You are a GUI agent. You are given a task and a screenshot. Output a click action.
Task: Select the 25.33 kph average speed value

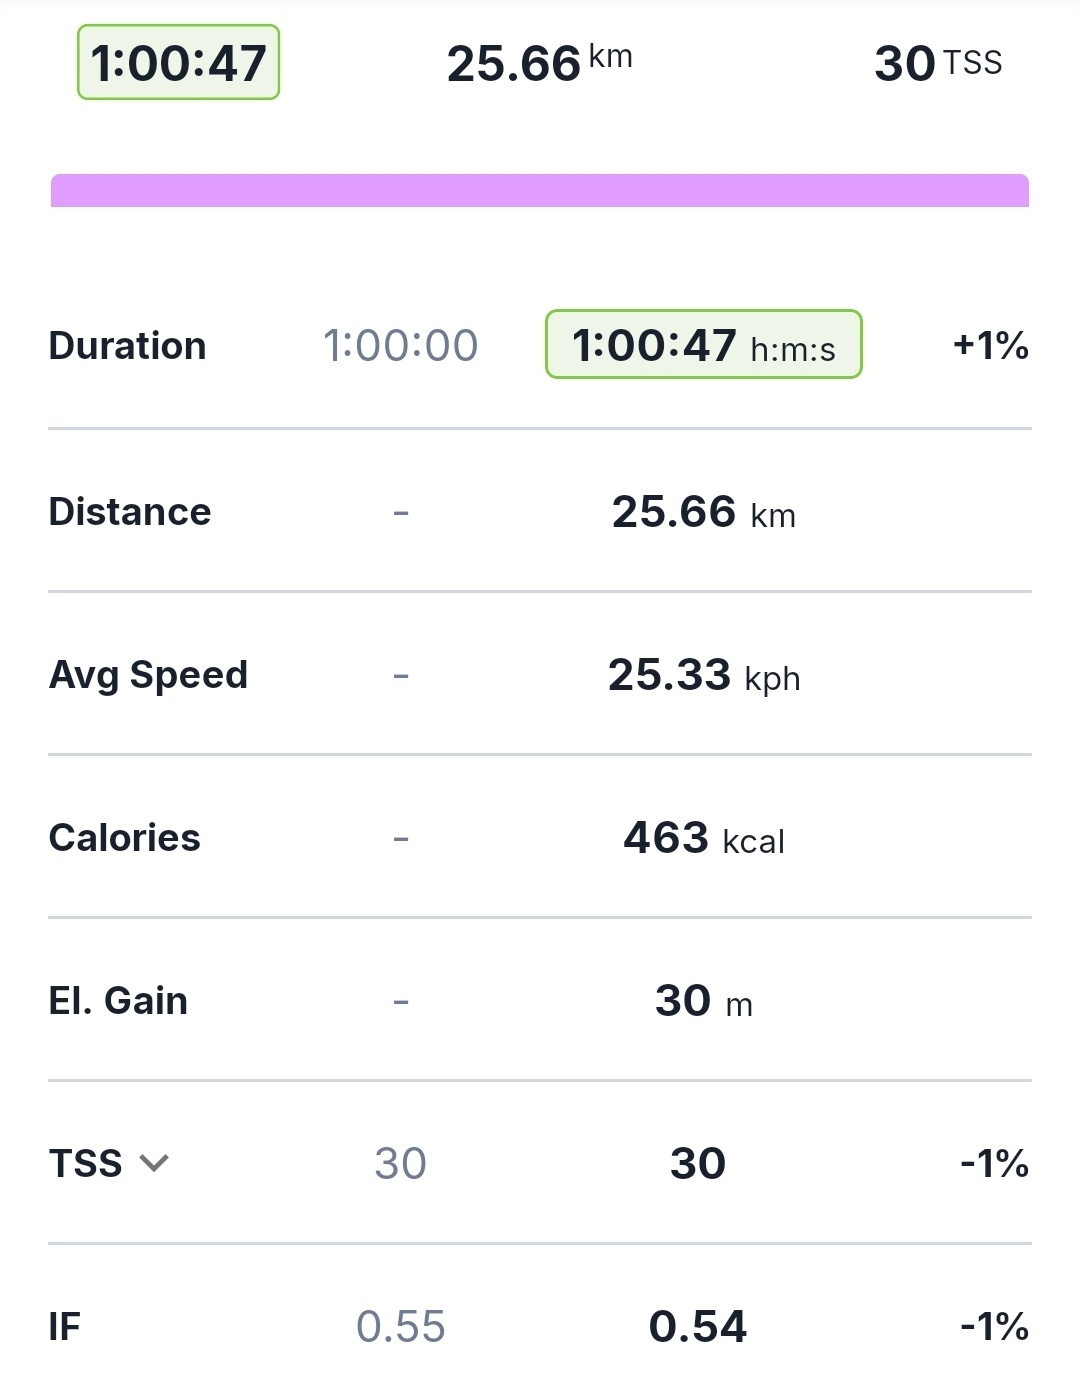(703, 675)
